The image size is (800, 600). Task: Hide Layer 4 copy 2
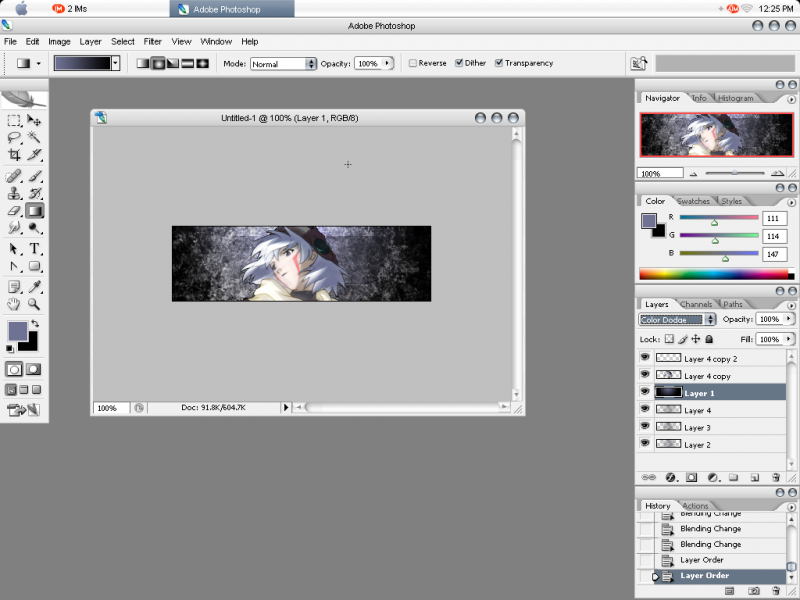[645, 357]
